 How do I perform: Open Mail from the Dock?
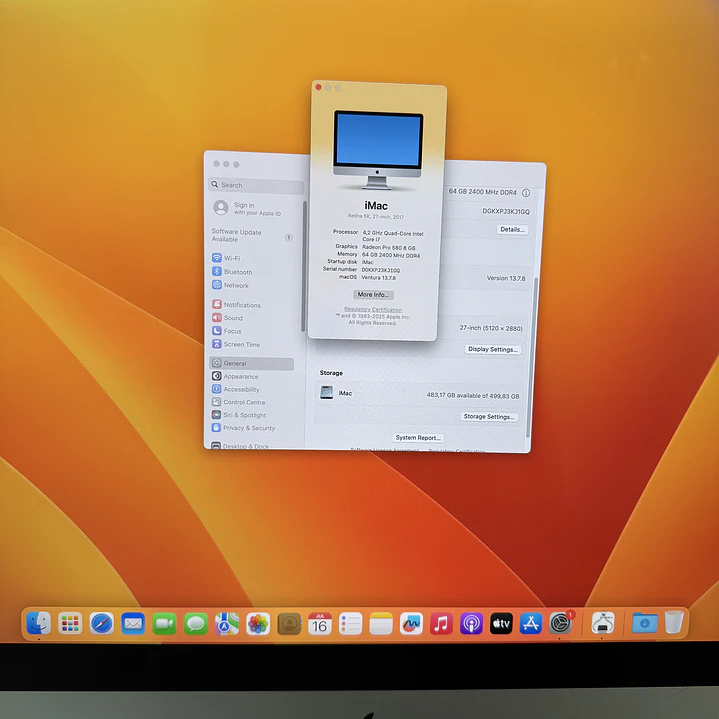point(133,624)
